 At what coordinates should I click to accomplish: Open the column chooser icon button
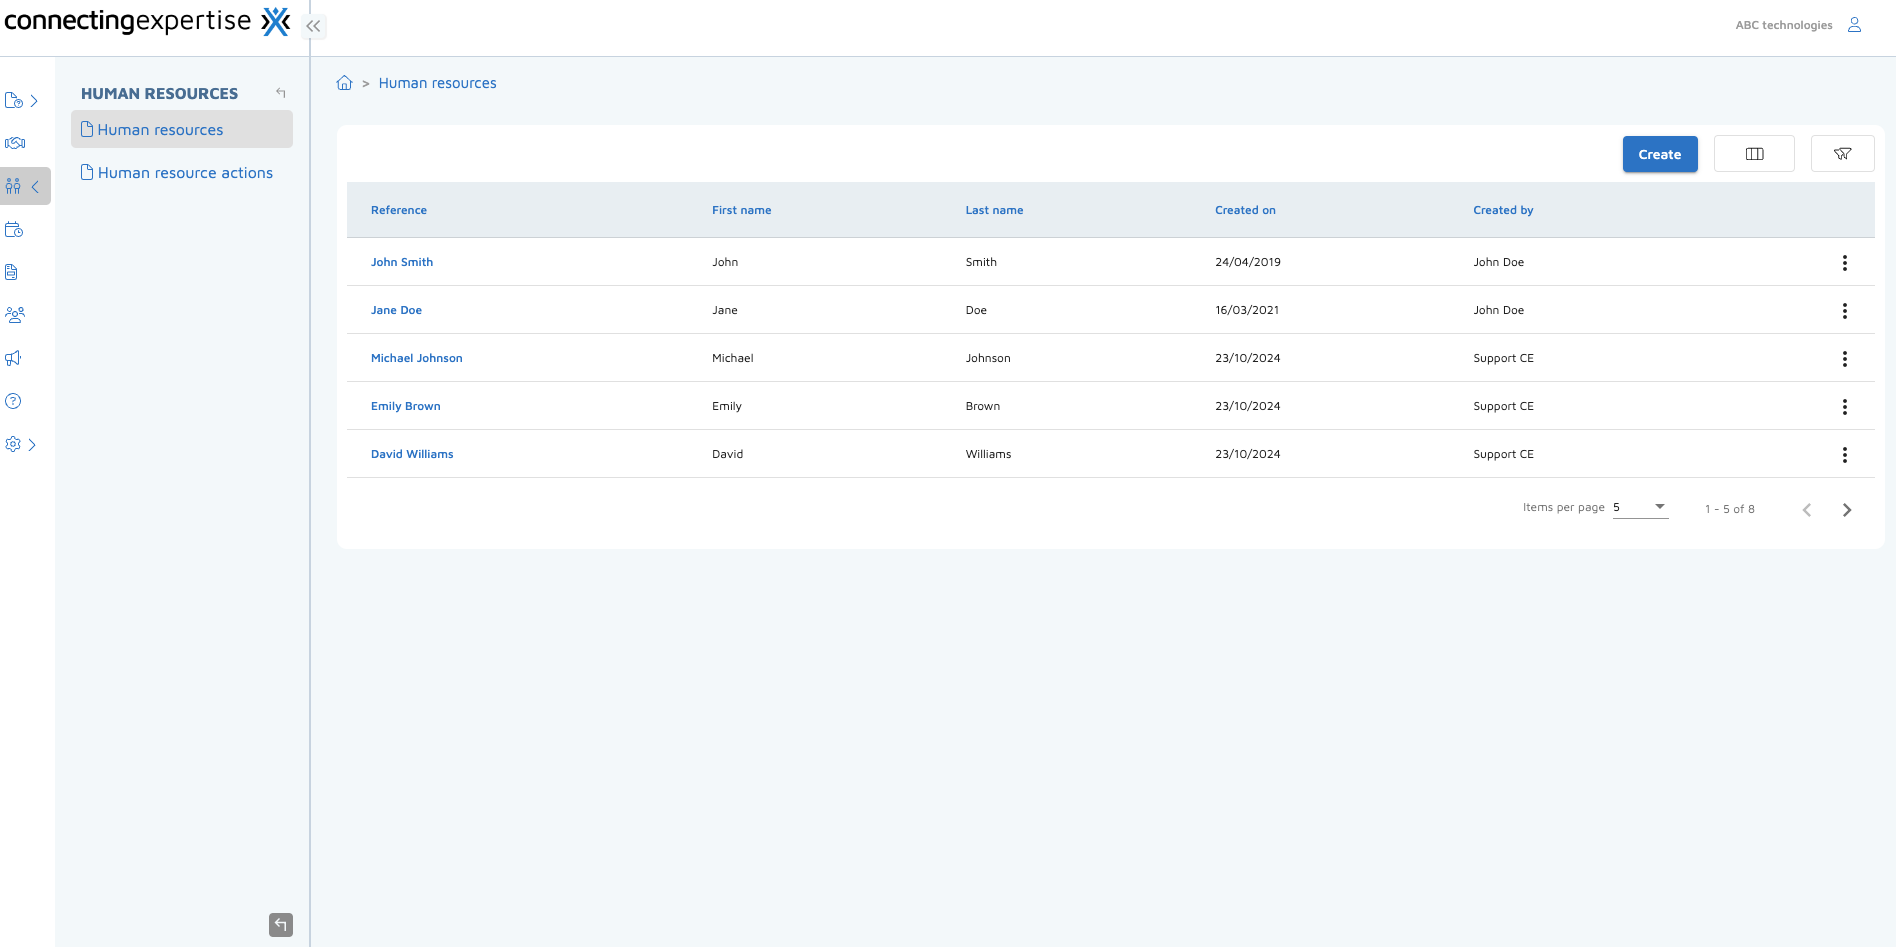pos(1754,154)
